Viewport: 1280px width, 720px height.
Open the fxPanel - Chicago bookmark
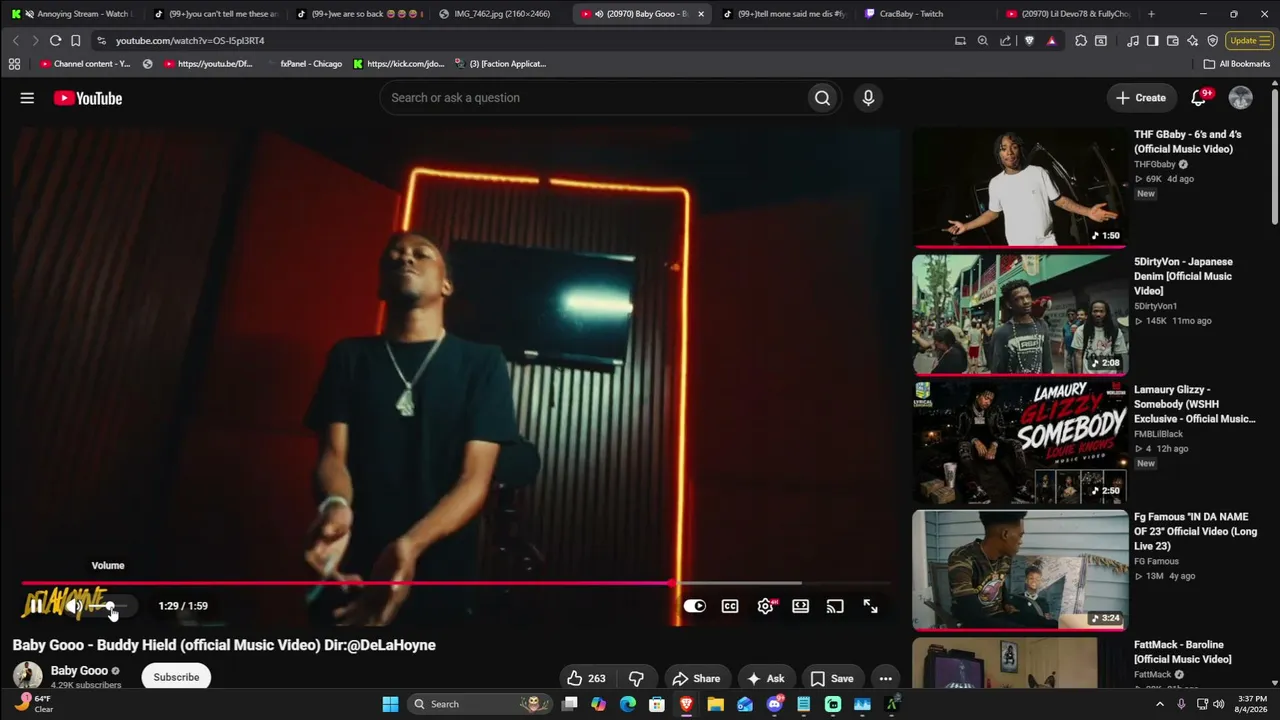(x=304, y=64)
